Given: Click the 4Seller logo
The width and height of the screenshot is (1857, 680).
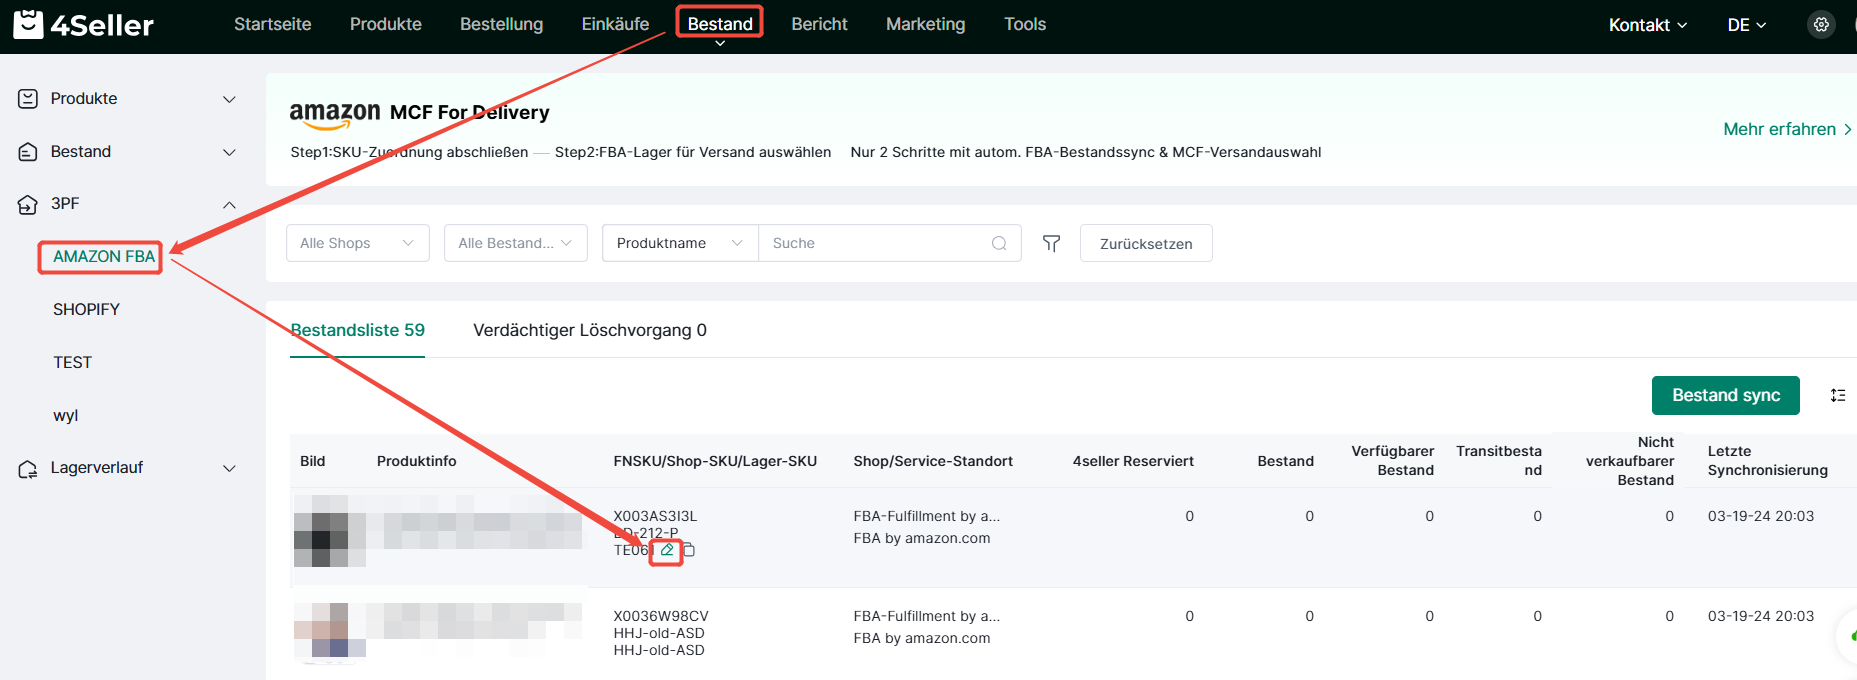Looking at the screenshot, I should coord(84,24).
